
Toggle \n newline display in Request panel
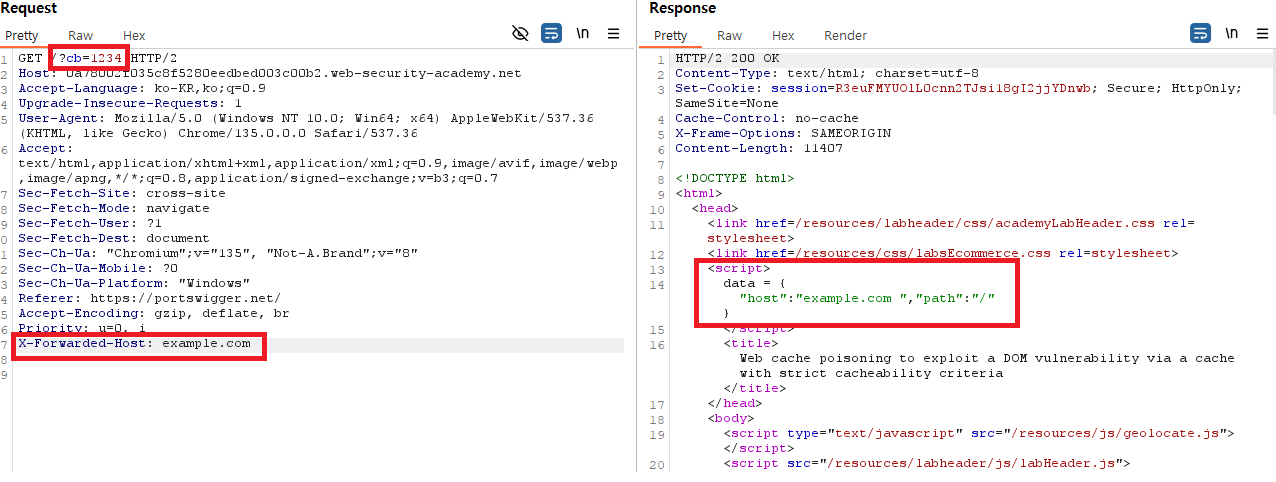[582, 33]
